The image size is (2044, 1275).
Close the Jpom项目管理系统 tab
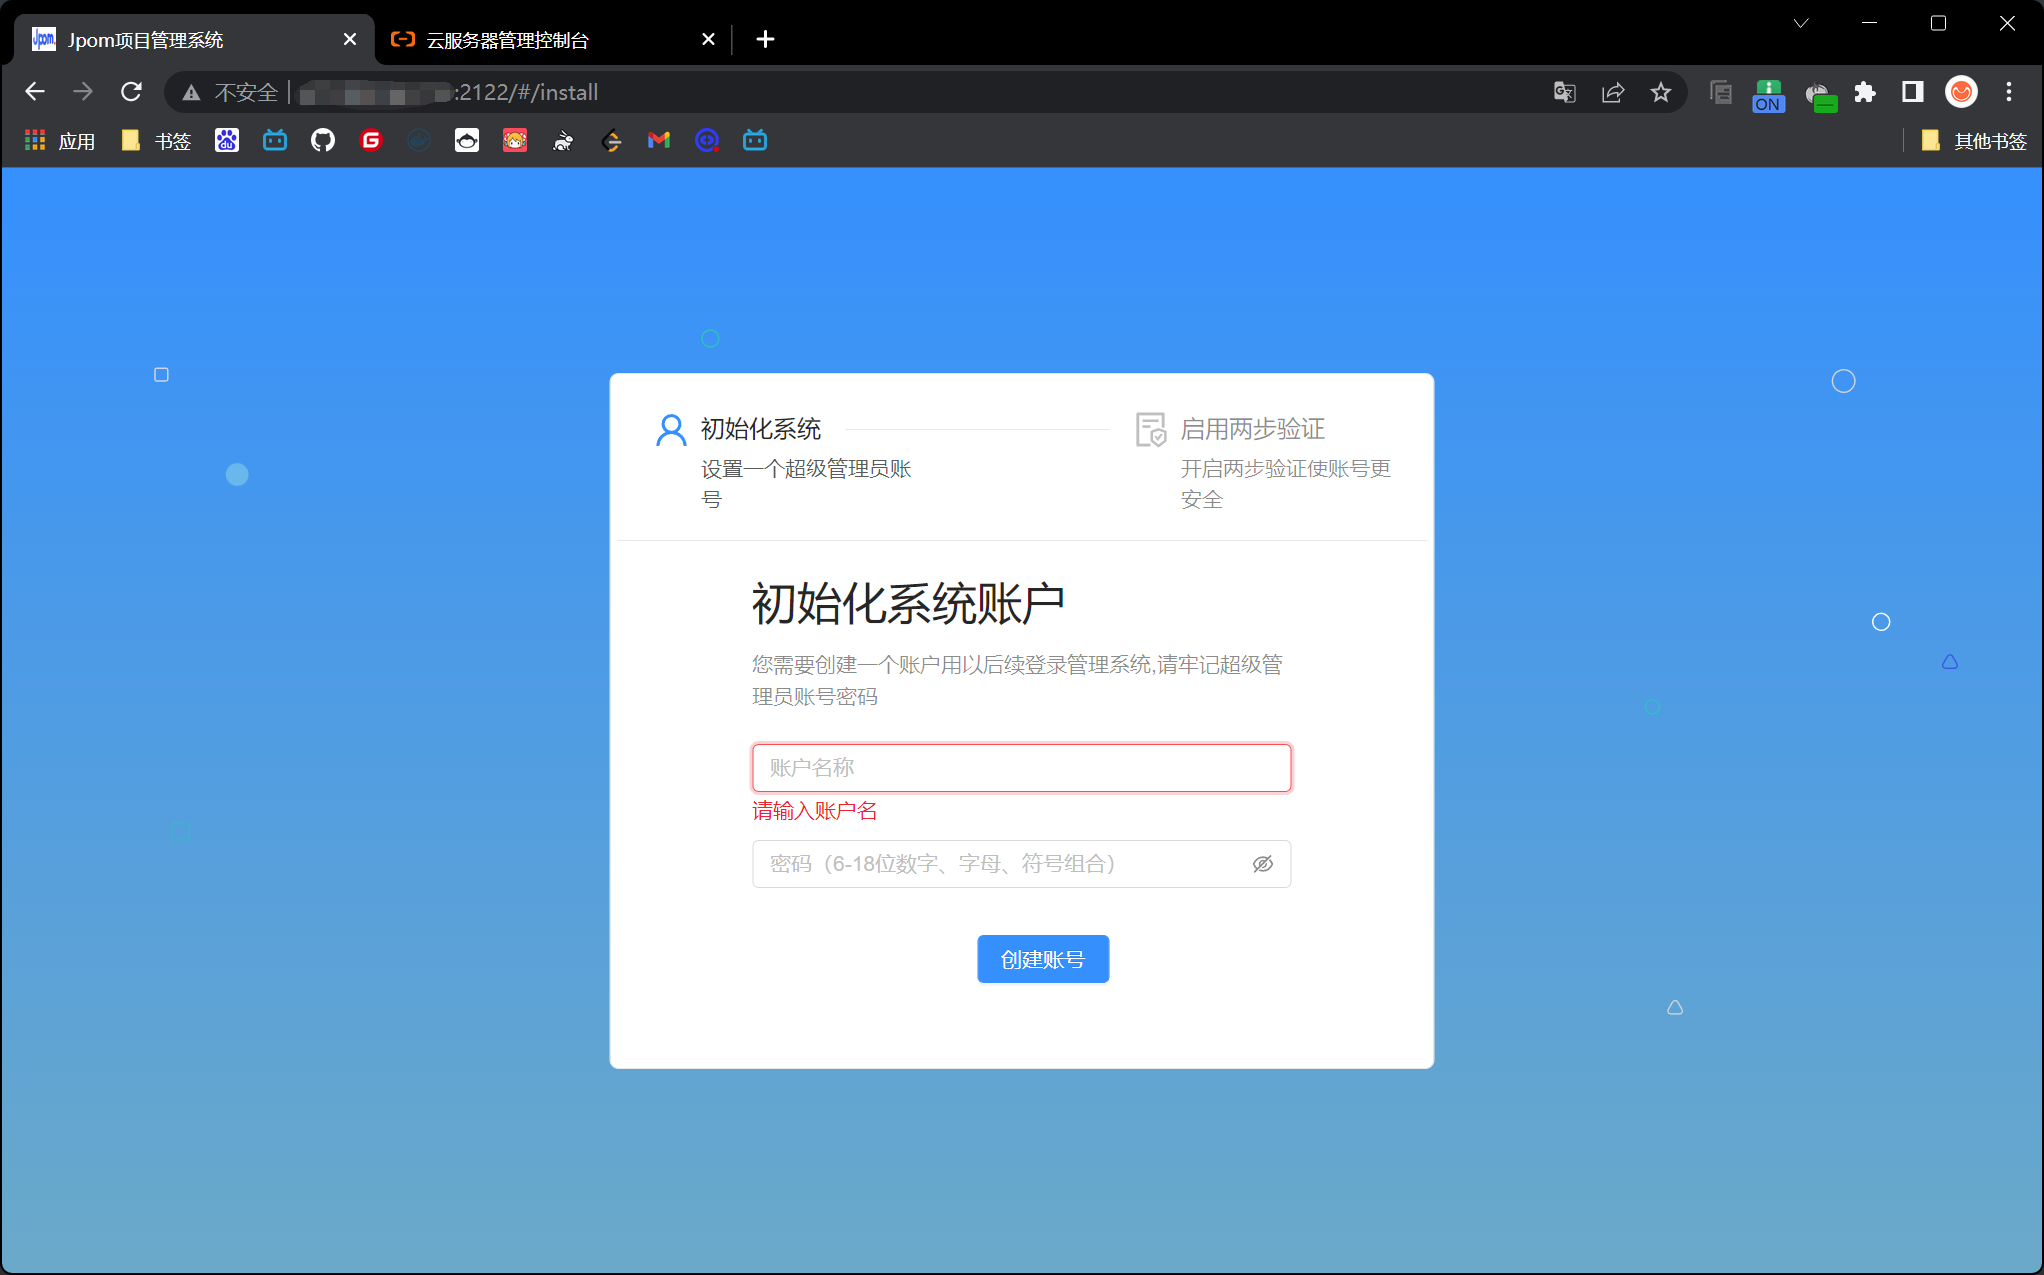click(x=349, y=40)
